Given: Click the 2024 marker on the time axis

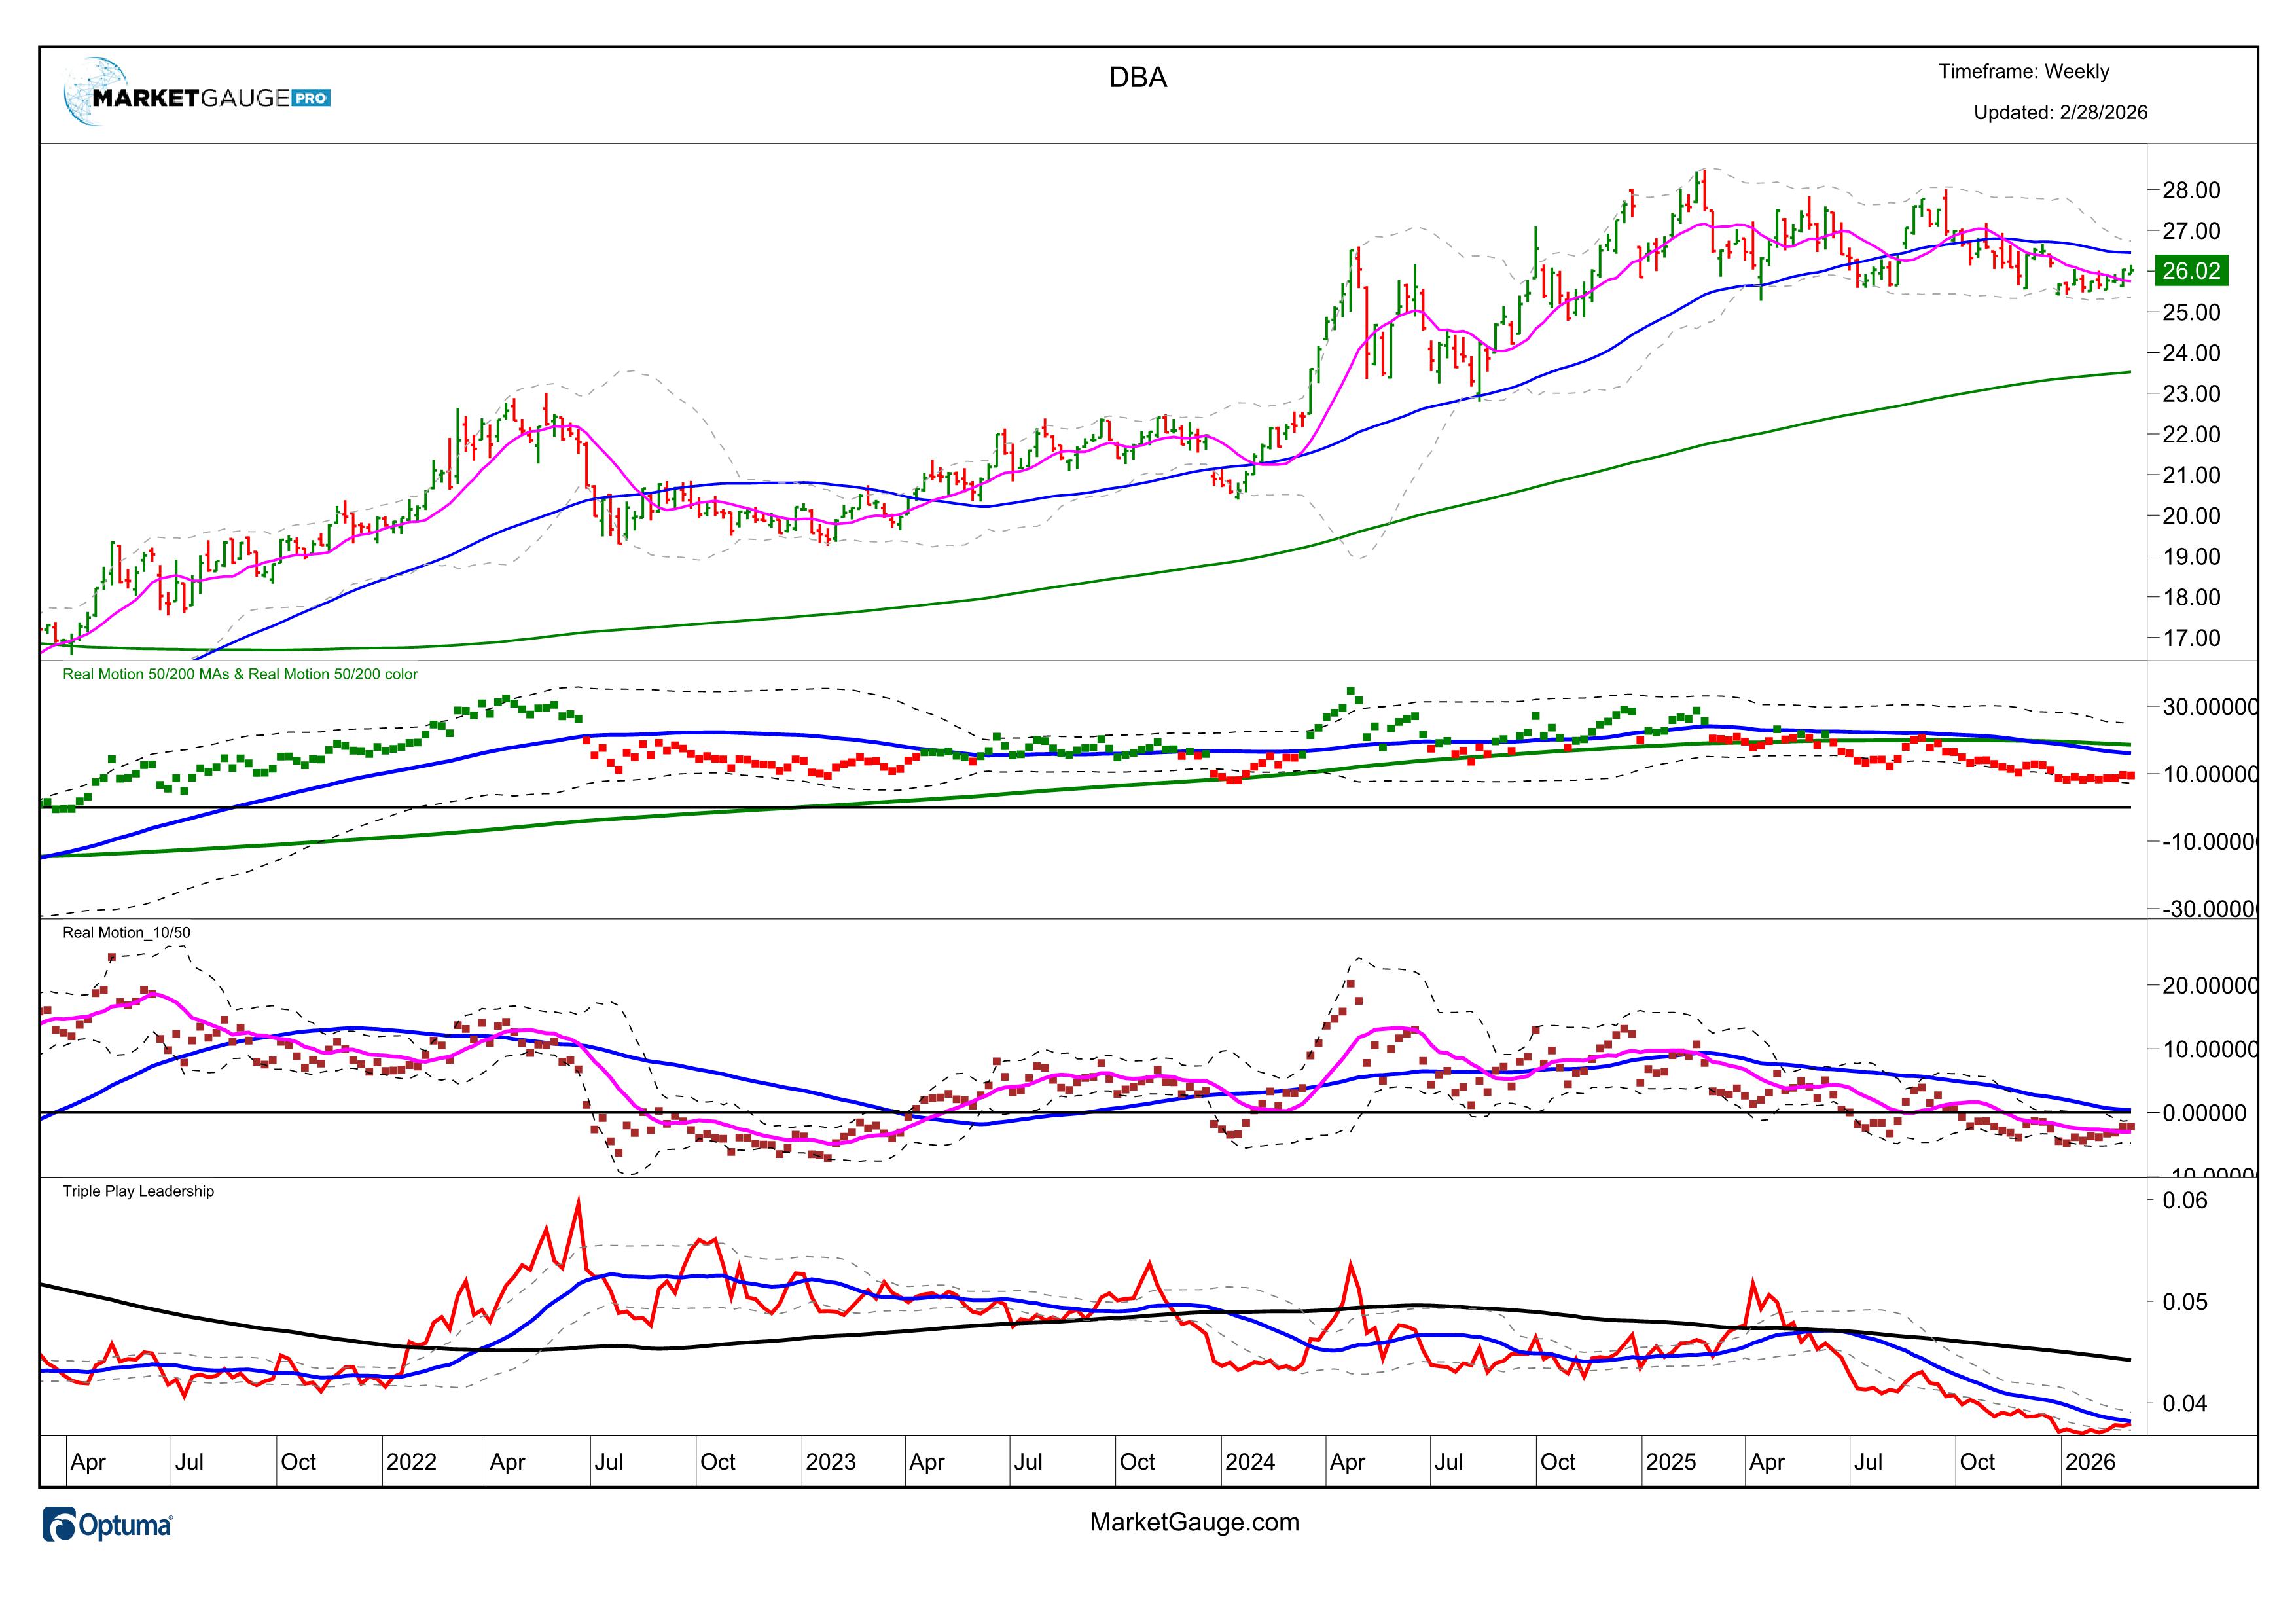Looking at the screenshot, I should pyautogui.click(x=1249, y=1462).
